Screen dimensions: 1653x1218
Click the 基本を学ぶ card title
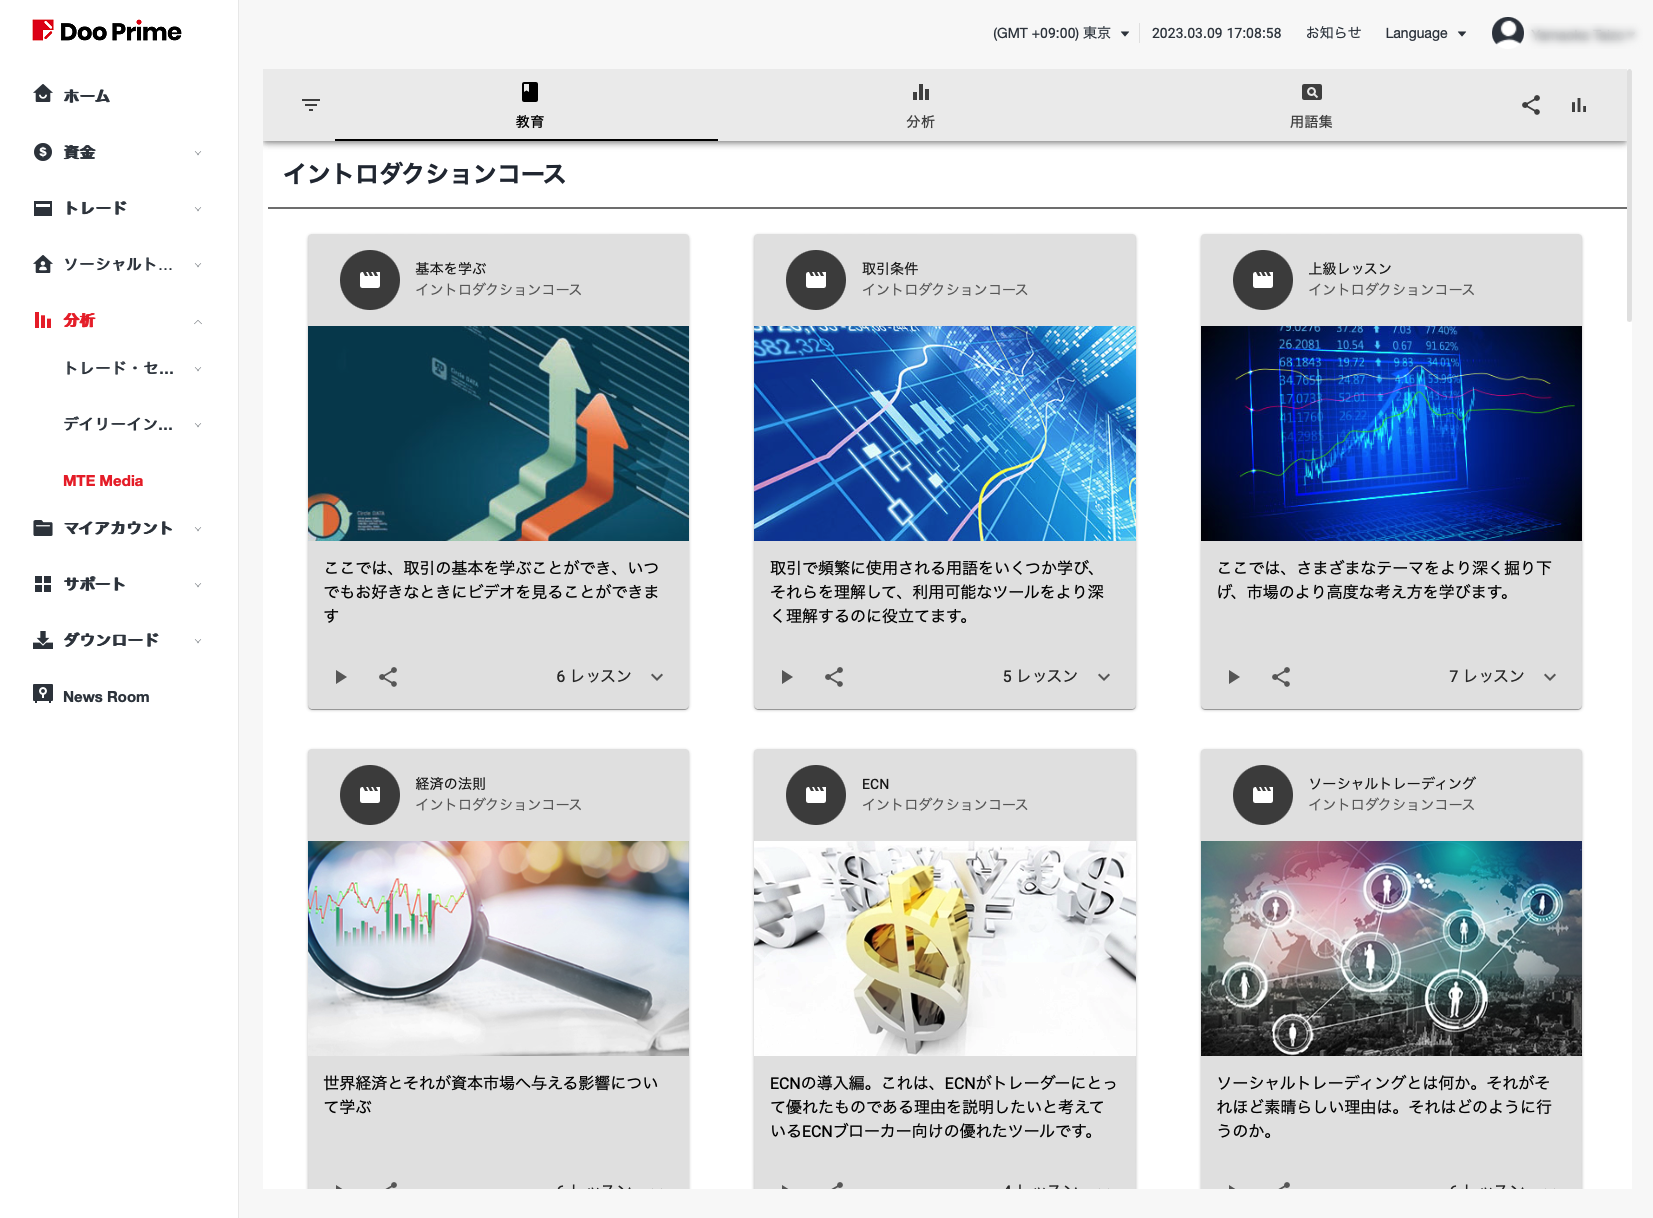(x=450, y=269)
